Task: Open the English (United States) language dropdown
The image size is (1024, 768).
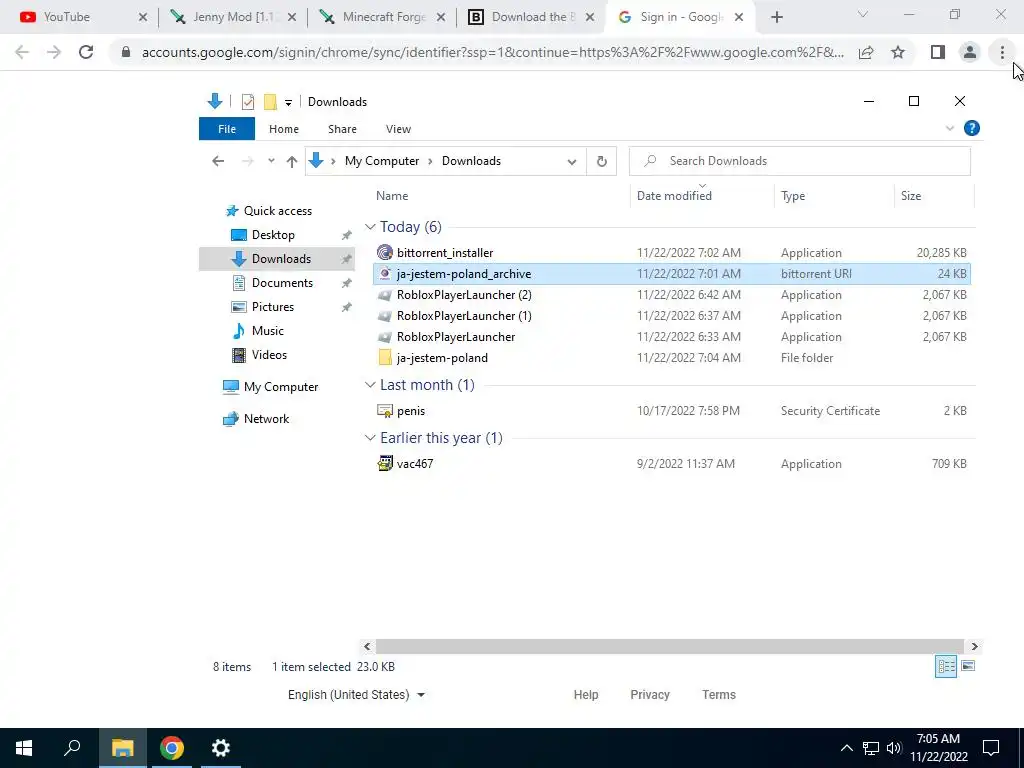Action: (x=356, y=695)
